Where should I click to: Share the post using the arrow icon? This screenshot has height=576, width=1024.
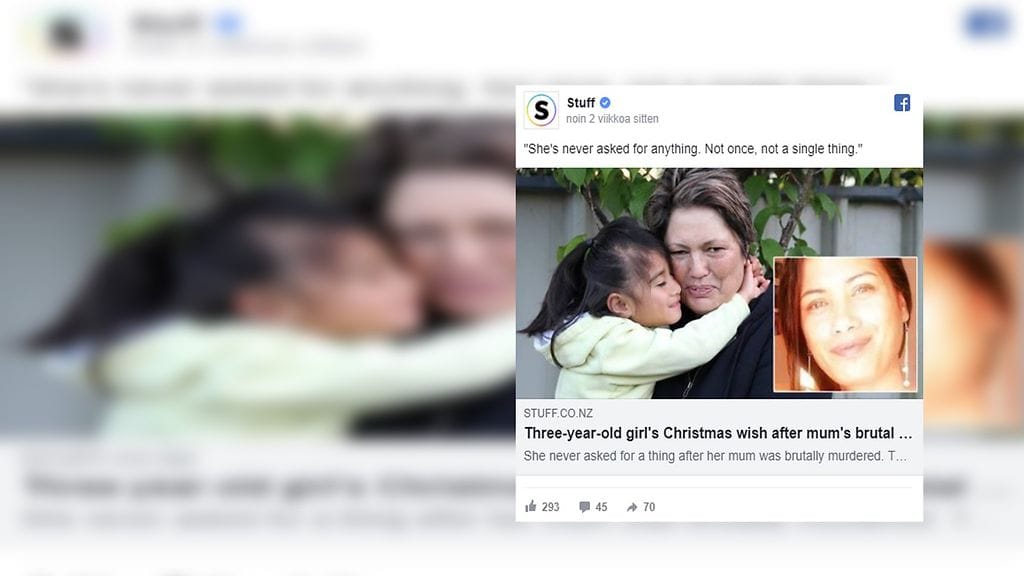[632, 507]
